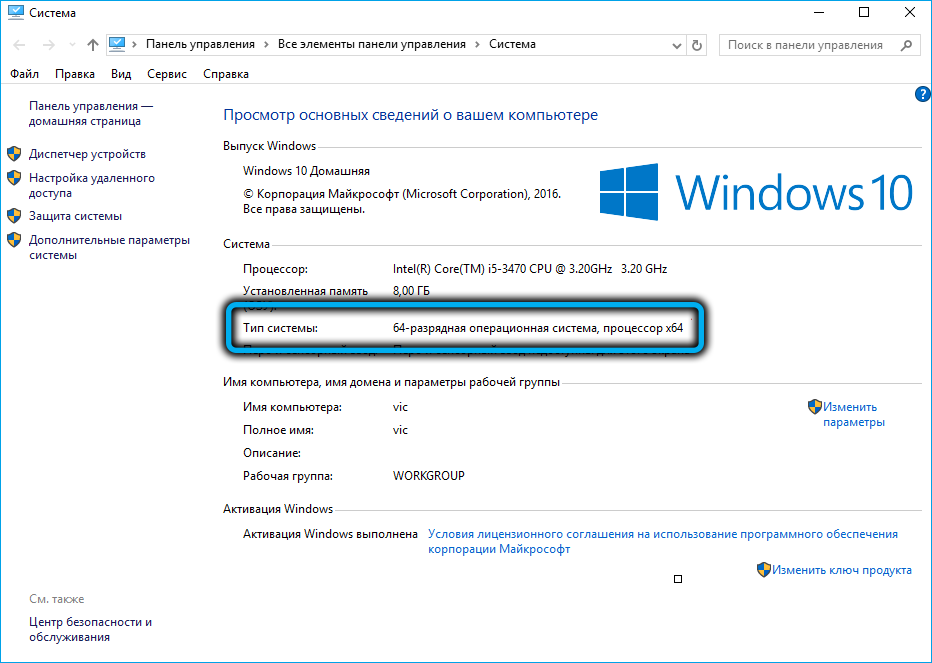Select Активация Windows выполнена text

[330, 534]
